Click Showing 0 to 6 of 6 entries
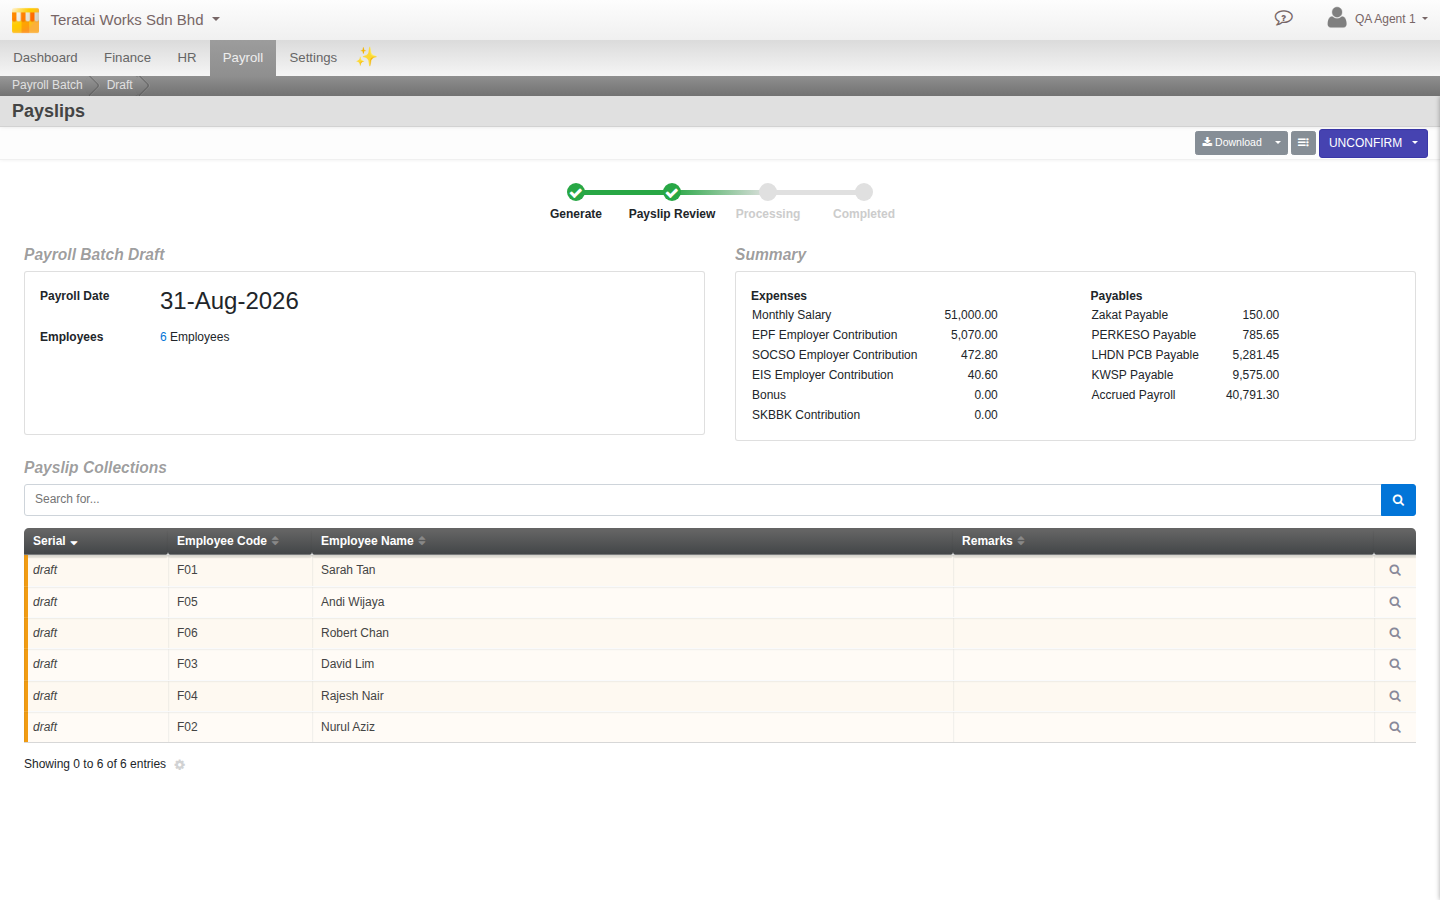The image size is (1440, 900). coord(95,764)
